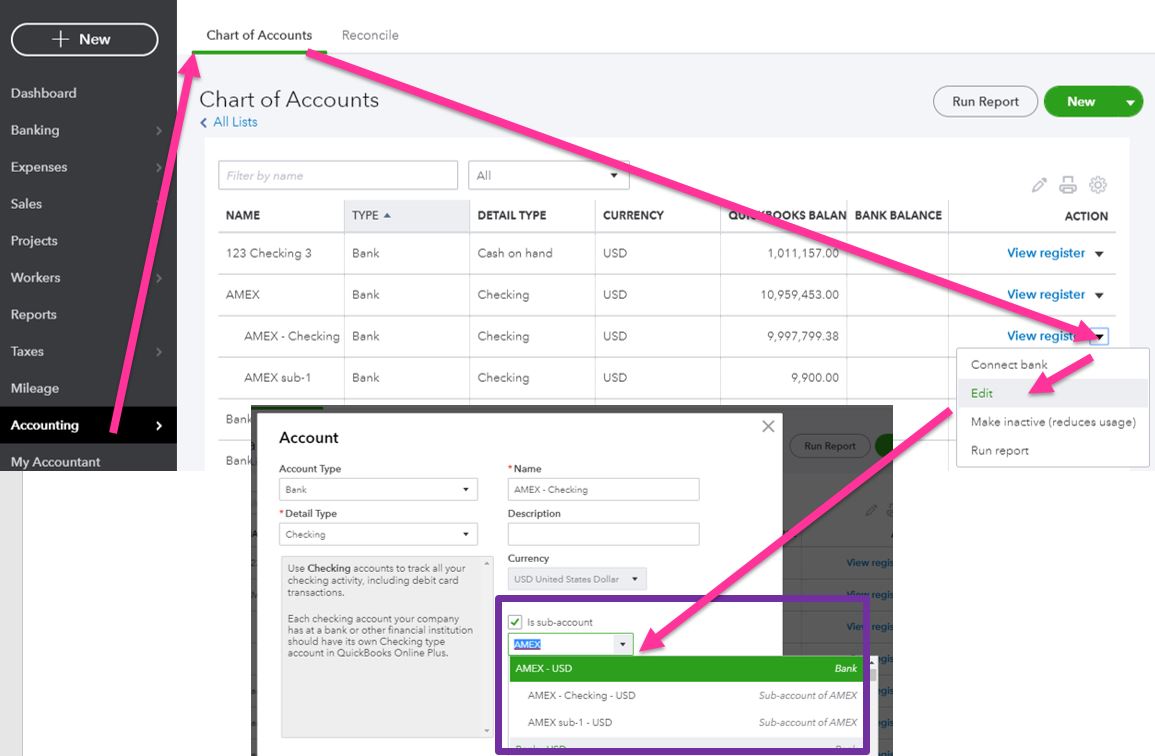The image size is (1155, 756).
Task: Sort table by the TYPE column header
Action: (x=407, y=215)
